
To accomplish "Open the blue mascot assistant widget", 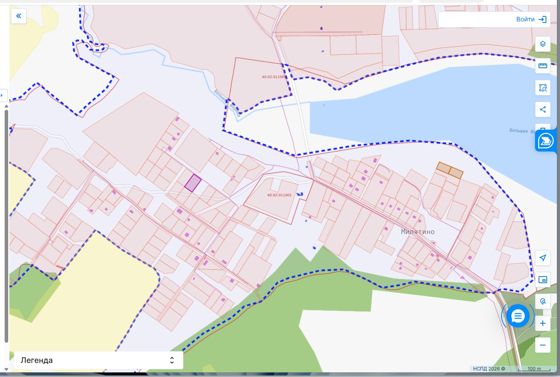I will 546,141.
